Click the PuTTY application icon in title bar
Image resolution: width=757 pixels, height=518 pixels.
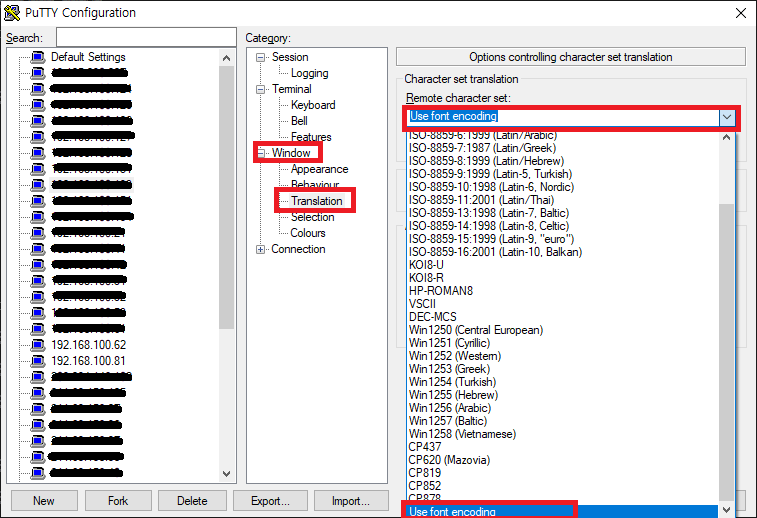(12, 13)
